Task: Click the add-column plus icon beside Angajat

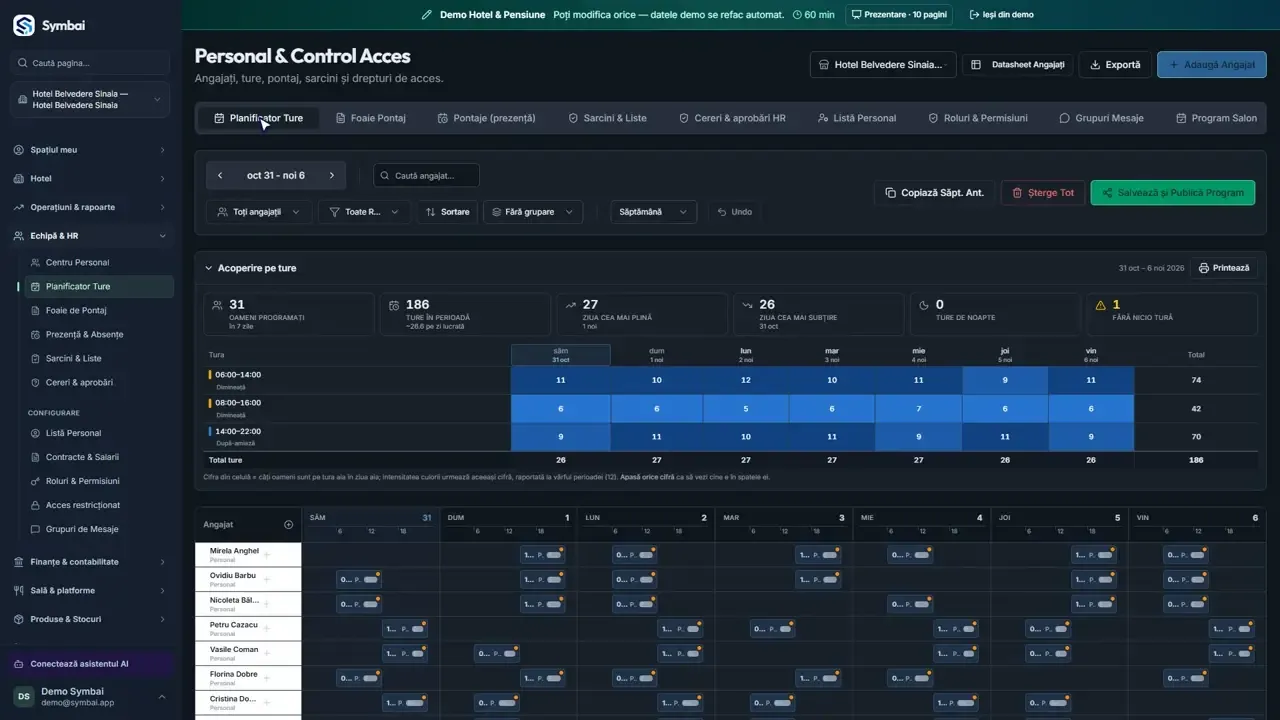Action: pos(289,524)
